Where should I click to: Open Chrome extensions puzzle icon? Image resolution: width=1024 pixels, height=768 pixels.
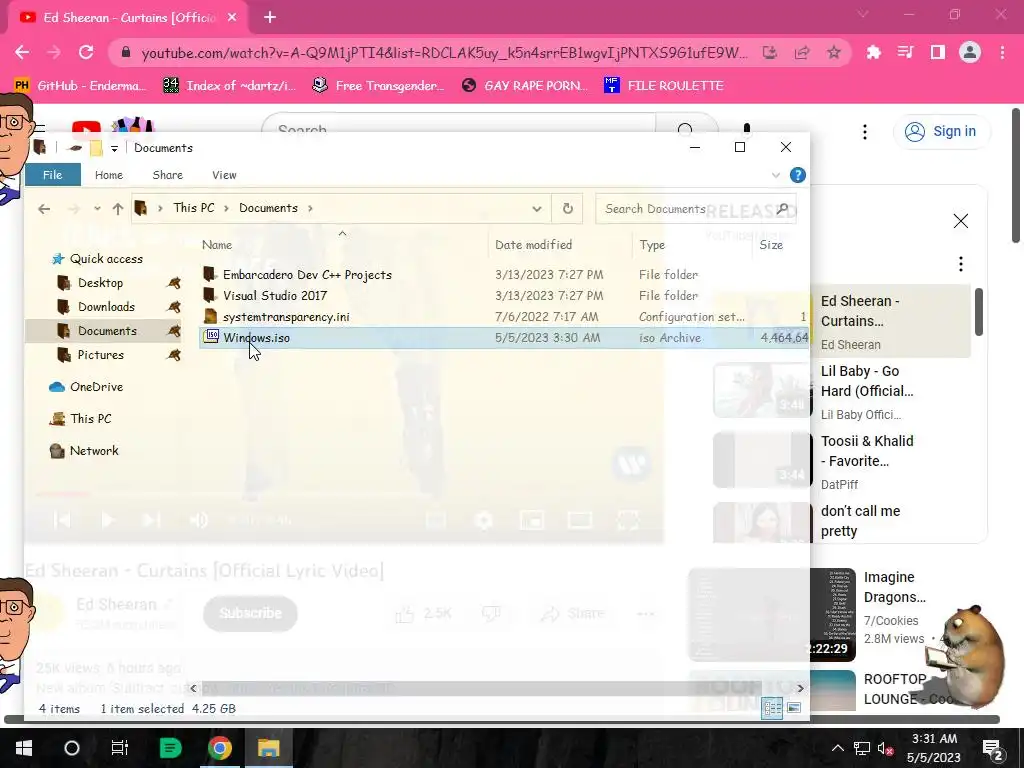[x=873, y=52]
